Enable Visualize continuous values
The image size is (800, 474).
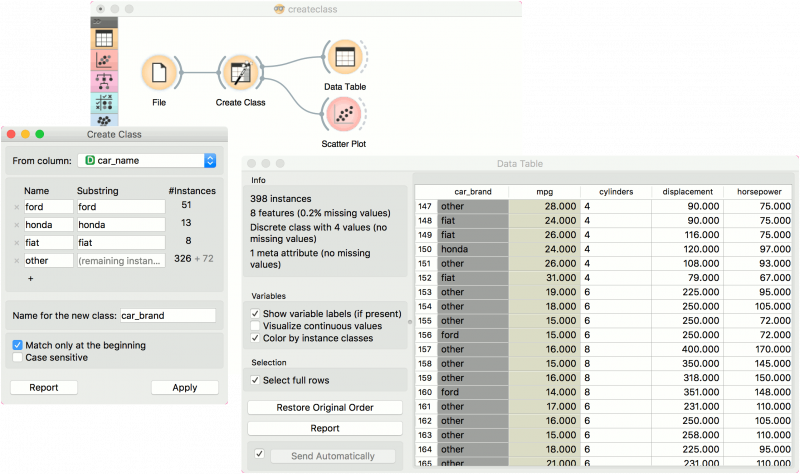click(x=256, y=326)
